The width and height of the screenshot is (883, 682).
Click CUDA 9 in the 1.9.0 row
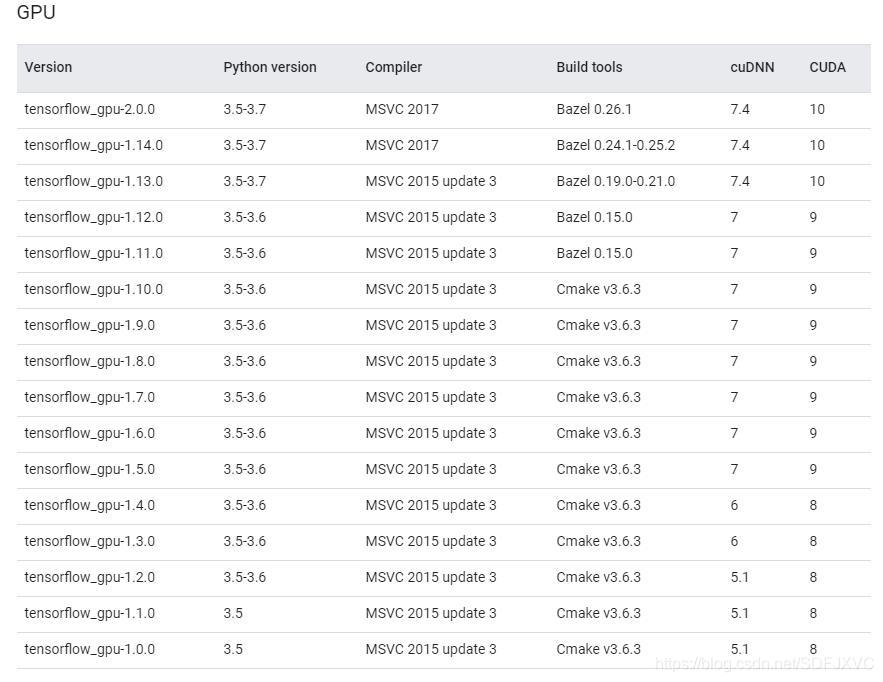pos(813,326)
